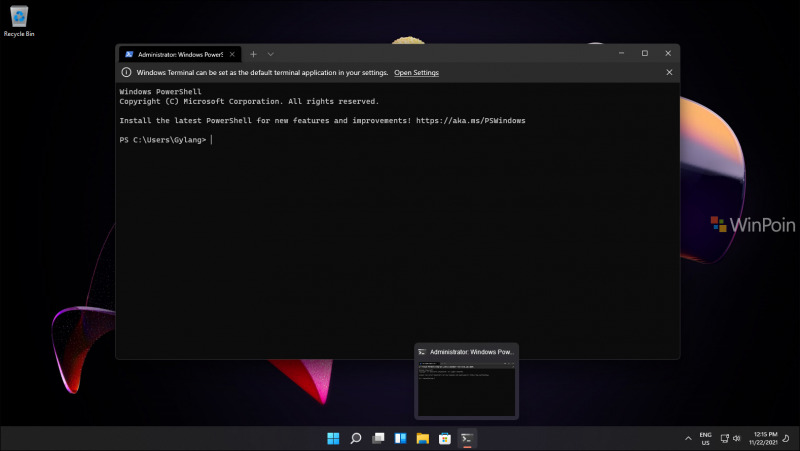Click the Copyright Microsoft Corporation line
Image resolution: width=800 pixels, height=451 pixels.
(249, 102)
